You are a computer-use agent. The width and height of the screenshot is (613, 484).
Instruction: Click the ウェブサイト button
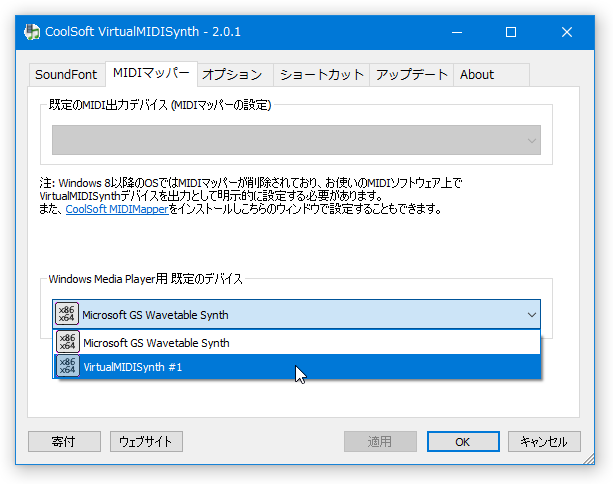[x=146, y=441]
